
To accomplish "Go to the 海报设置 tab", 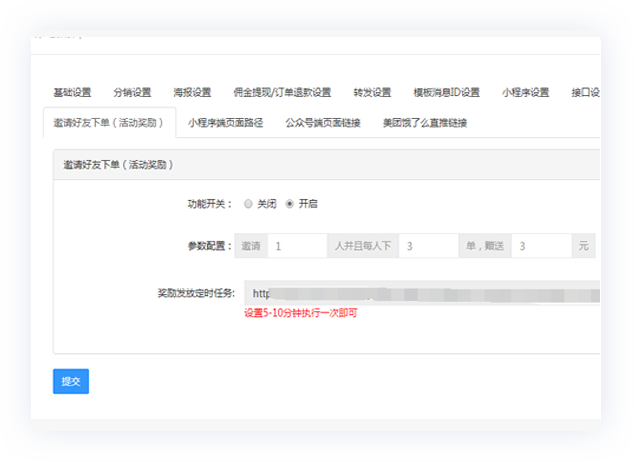I will (192, 93).
